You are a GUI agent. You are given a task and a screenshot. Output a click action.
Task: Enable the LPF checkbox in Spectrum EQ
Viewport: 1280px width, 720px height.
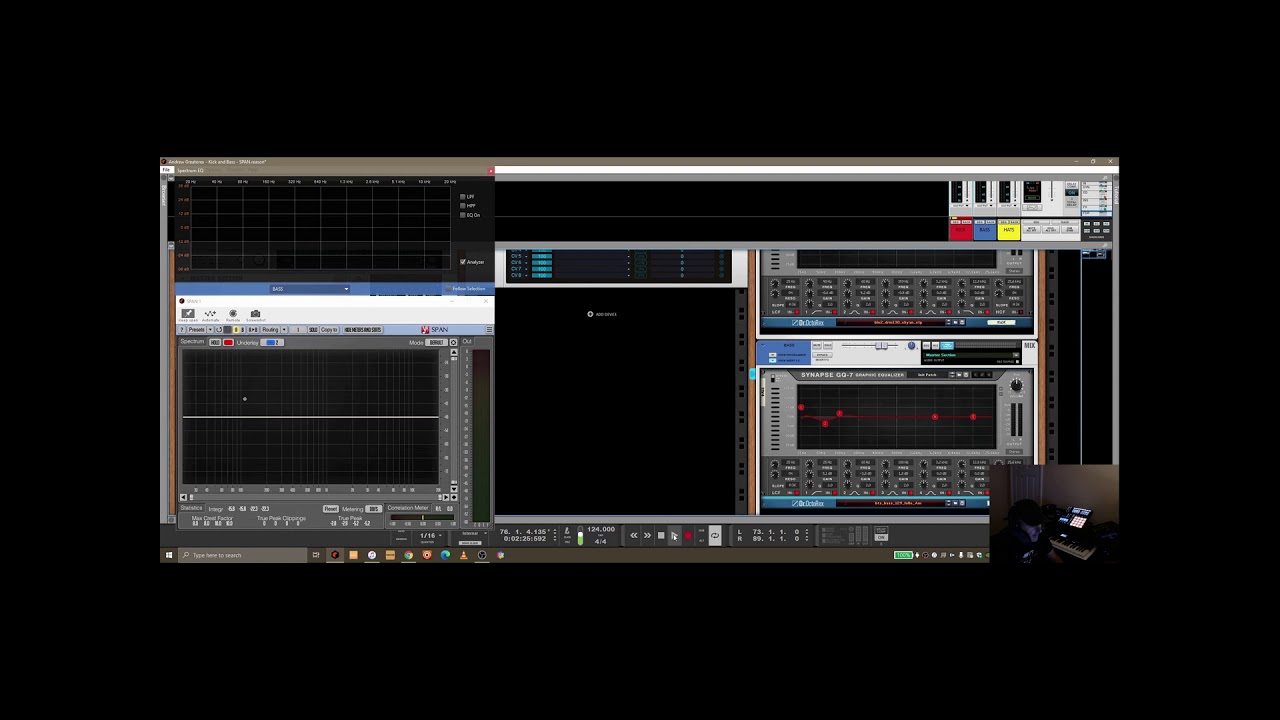[463, 197]
